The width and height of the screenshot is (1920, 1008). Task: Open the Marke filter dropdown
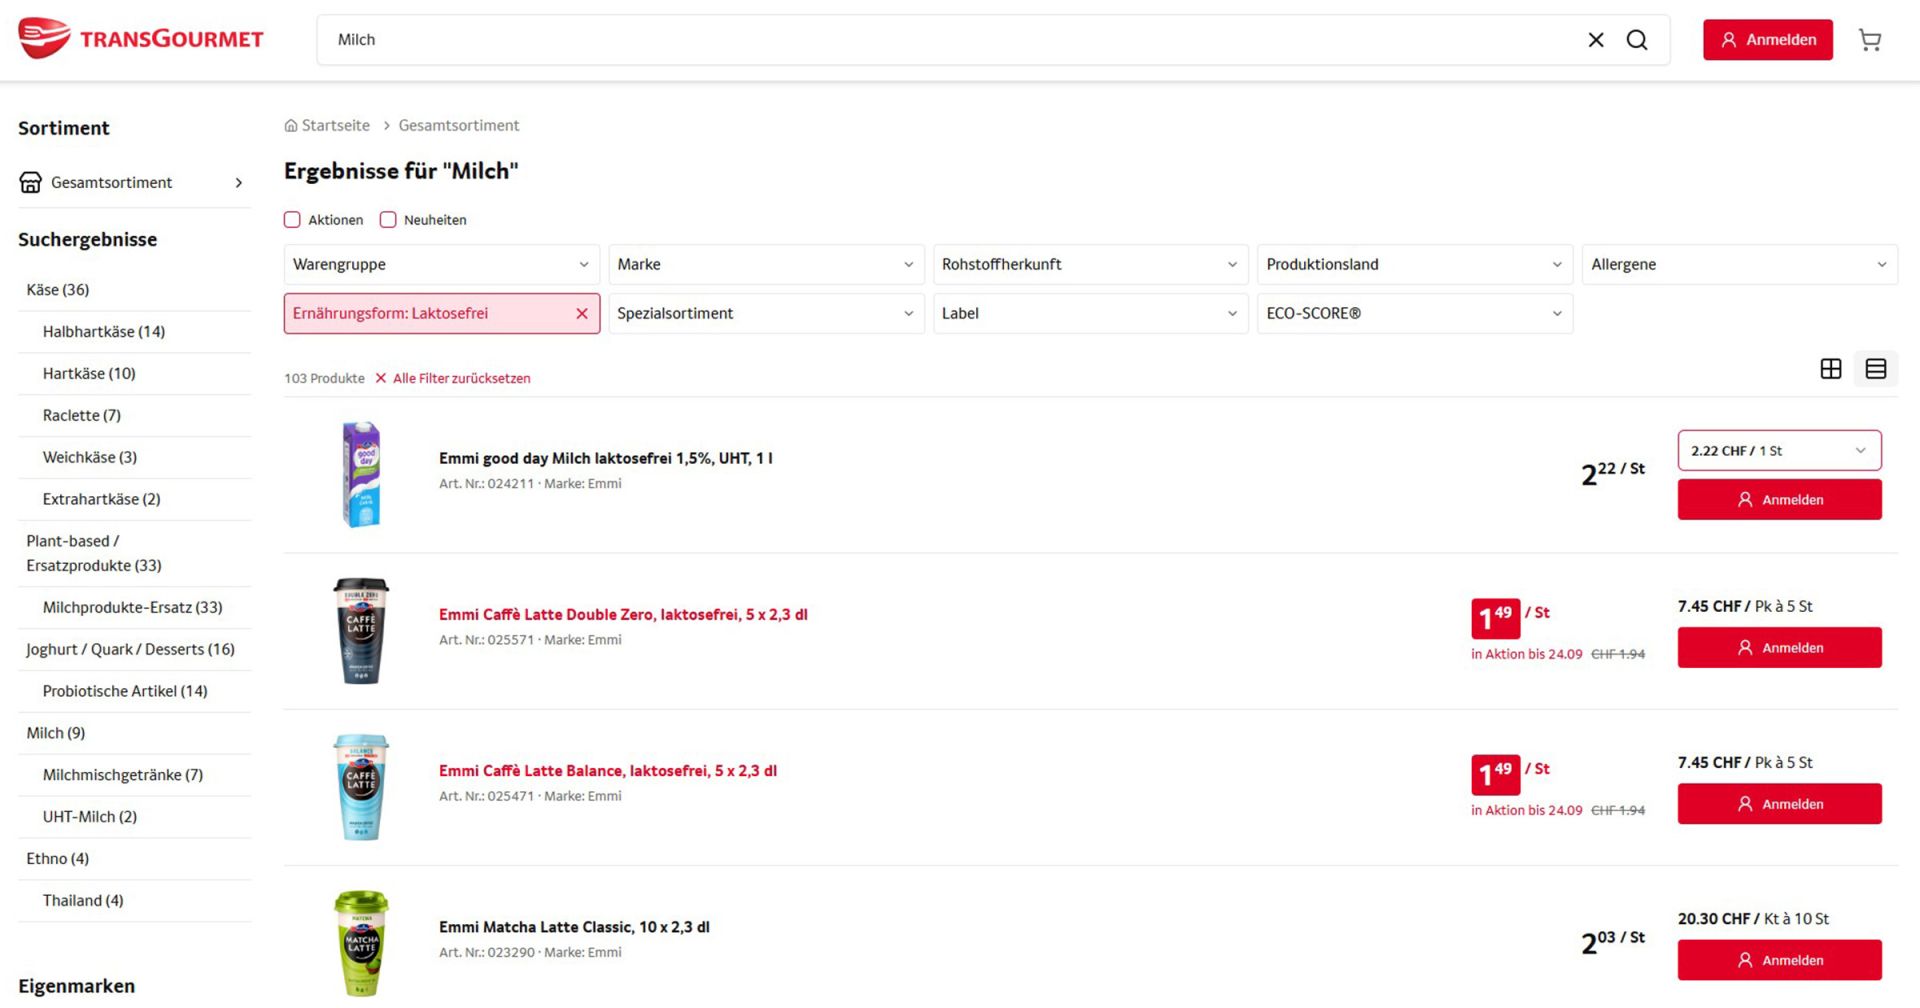766,265
